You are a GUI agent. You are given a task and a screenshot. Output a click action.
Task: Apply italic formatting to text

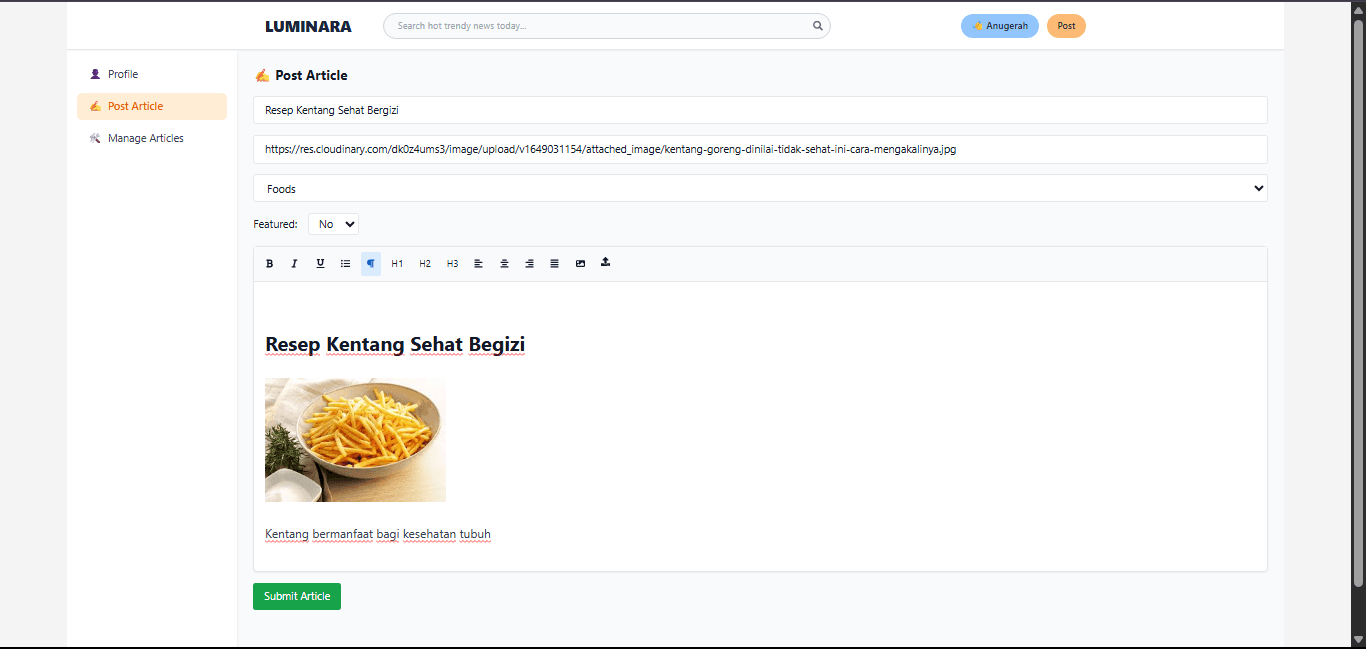294,264
